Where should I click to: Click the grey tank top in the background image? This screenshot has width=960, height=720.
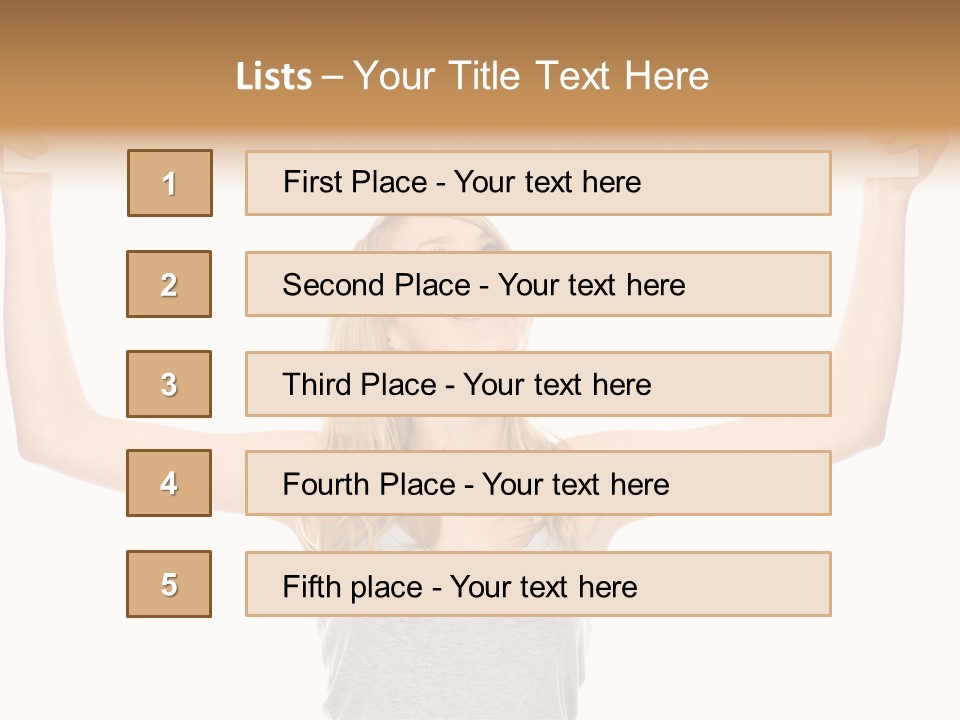point(470,640)
